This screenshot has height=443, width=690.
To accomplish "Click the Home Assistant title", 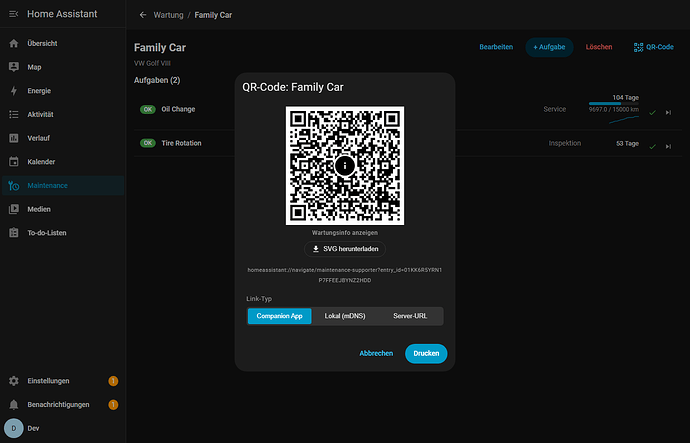I will (x=62, y=14).
